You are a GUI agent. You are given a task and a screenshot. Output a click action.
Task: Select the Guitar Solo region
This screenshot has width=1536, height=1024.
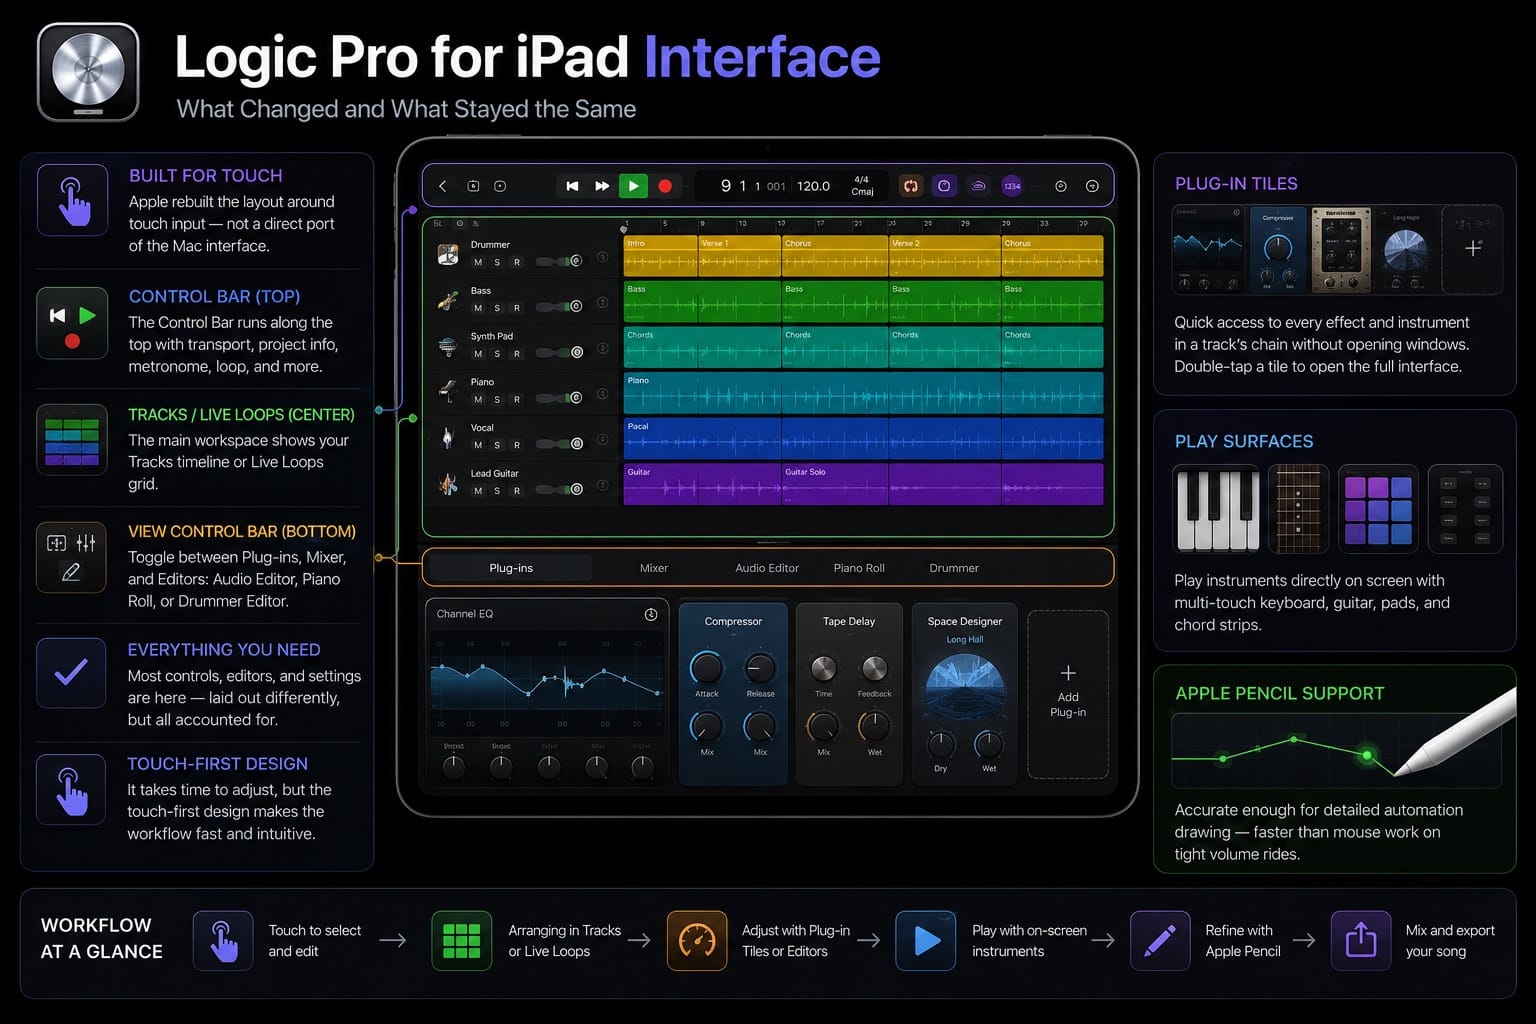pos(835,484)
